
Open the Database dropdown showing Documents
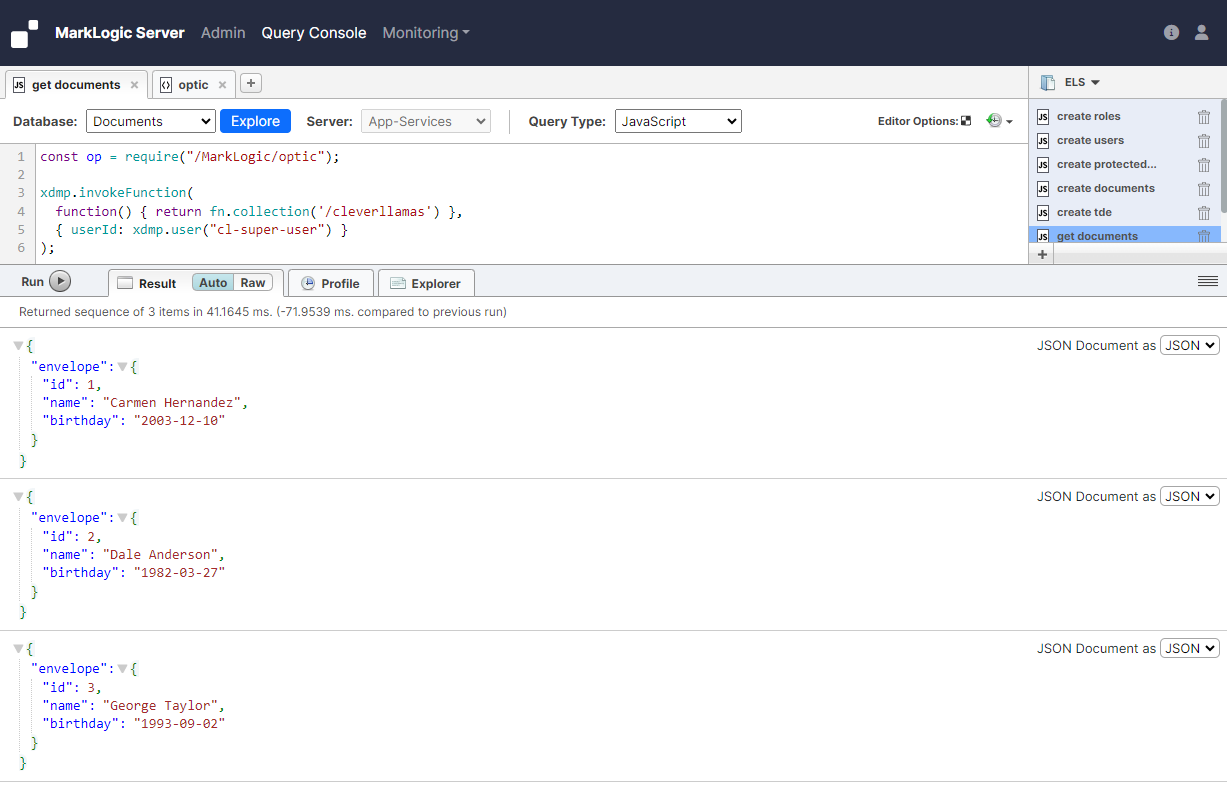click(x=150, y=121)
